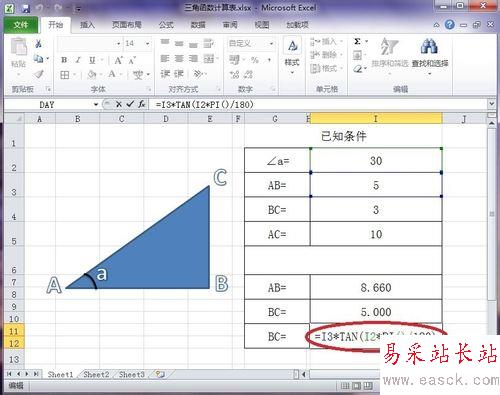This screenshot has width=500, height=395.
Task: Click the Decrease Indent icon
Action: pos(165,74)
